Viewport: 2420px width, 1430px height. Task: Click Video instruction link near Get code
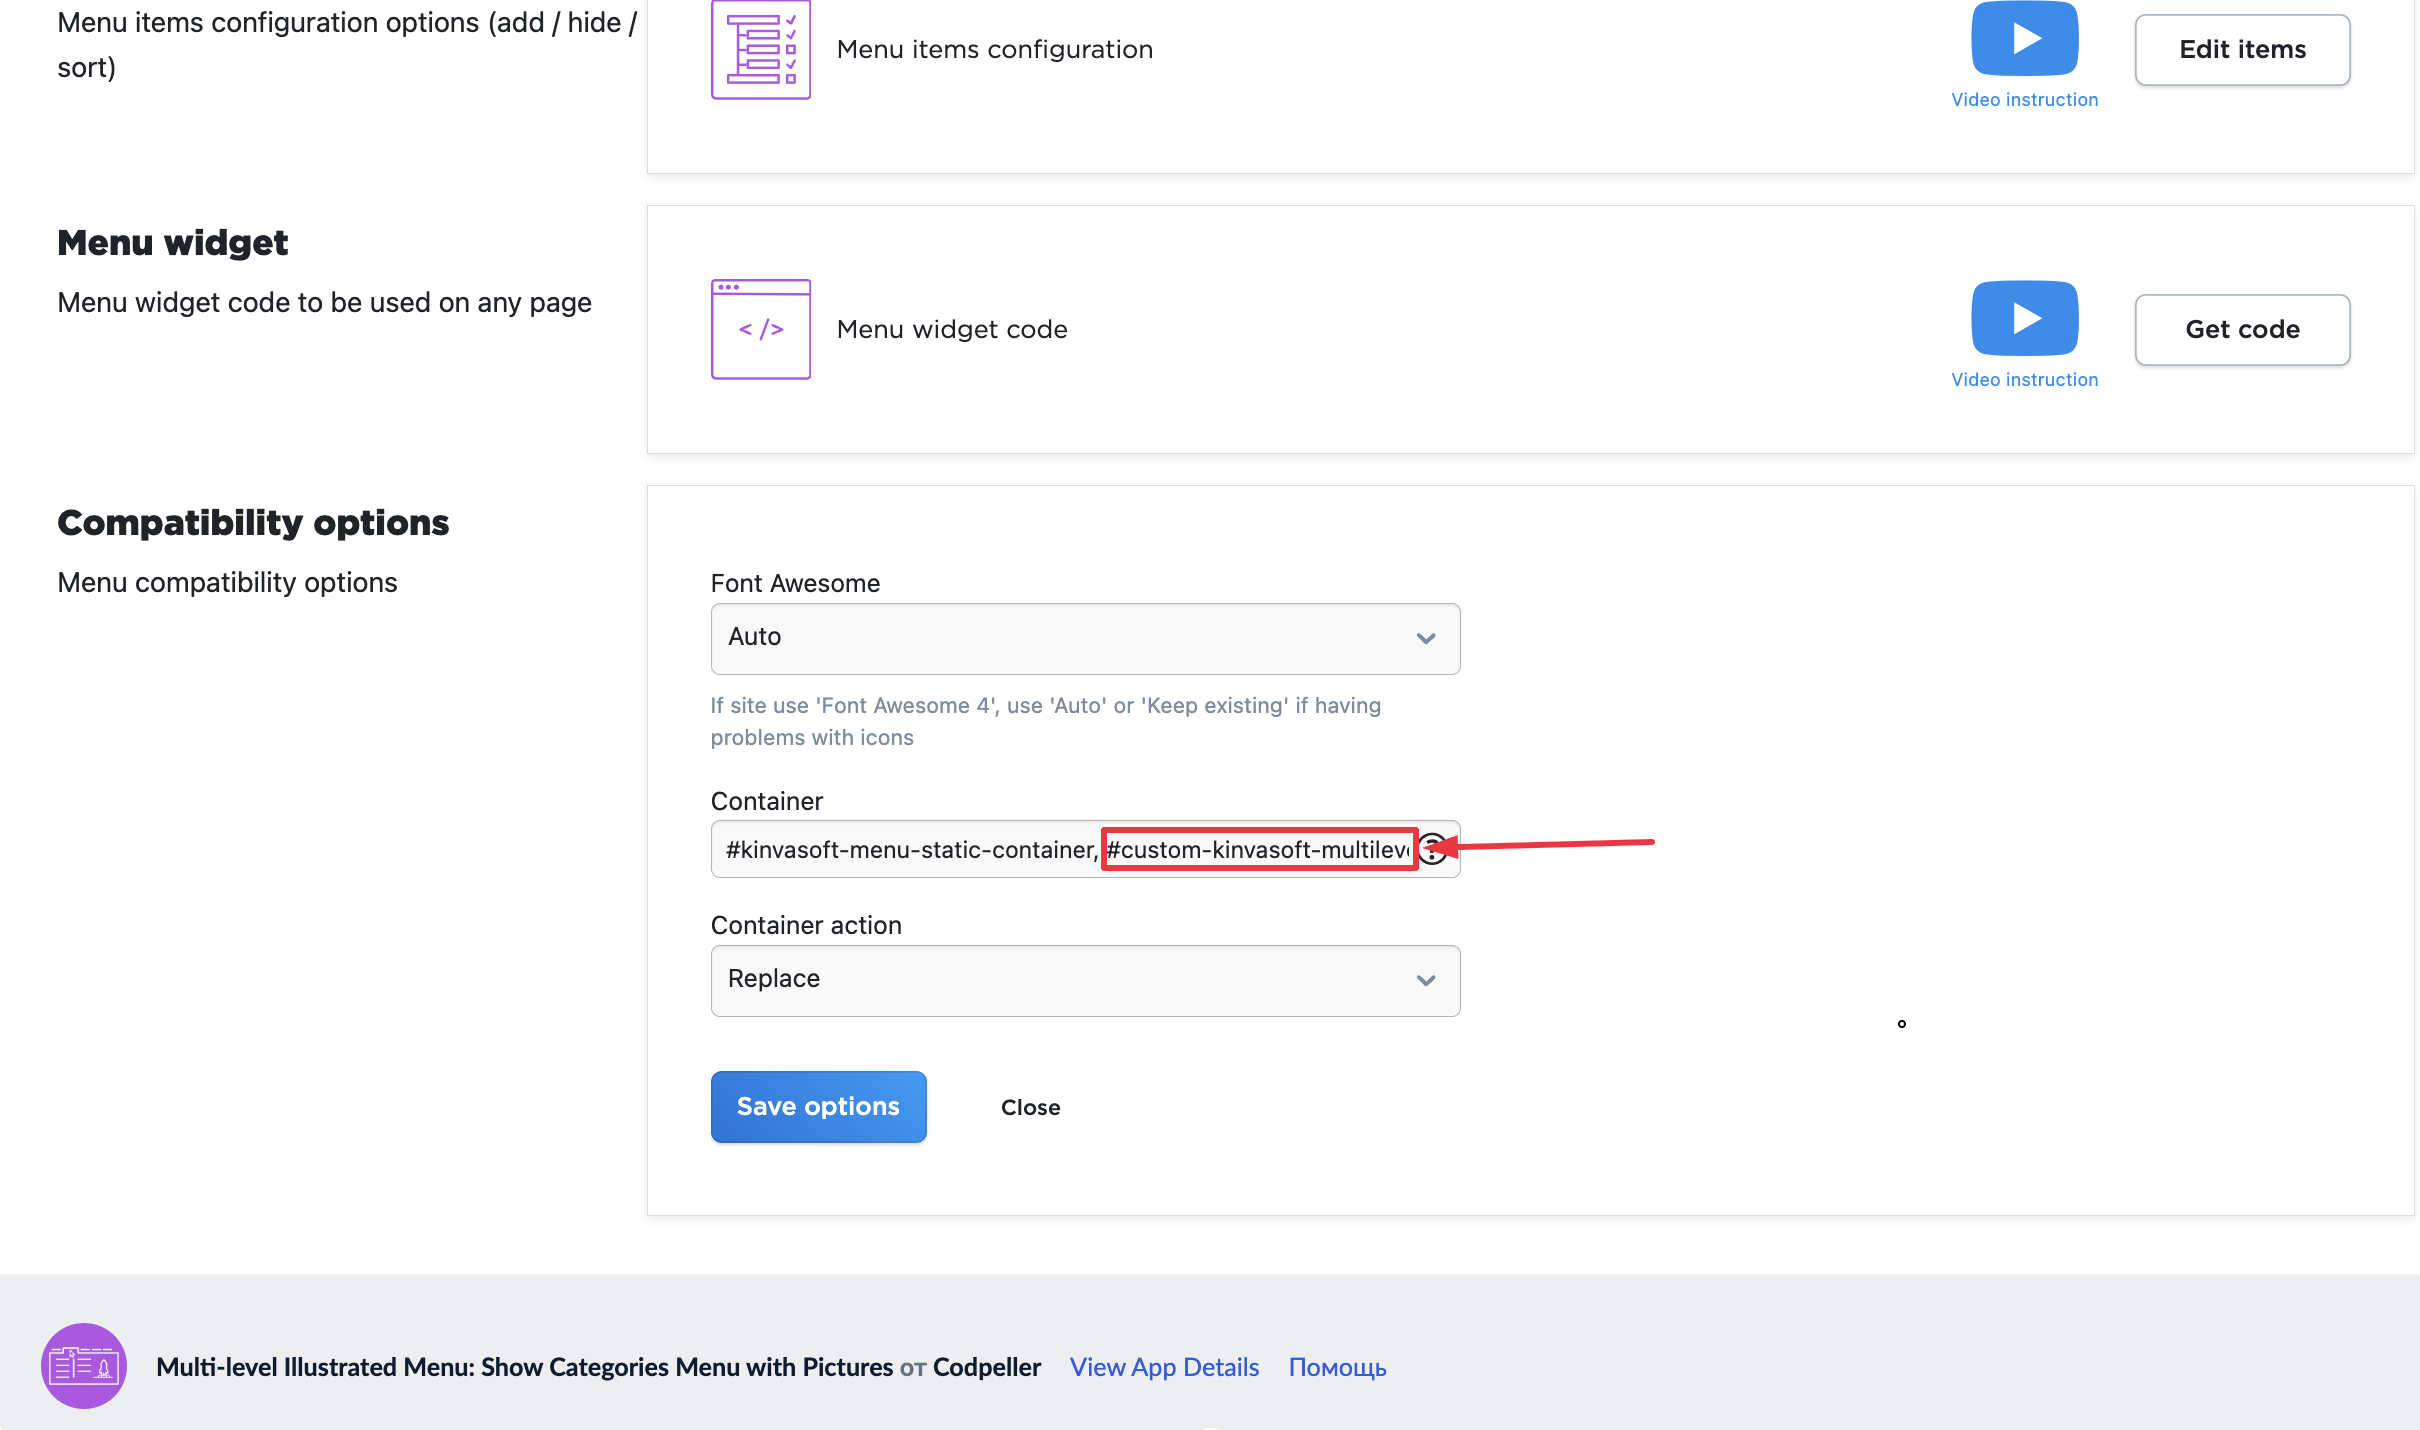(2024, 380)
